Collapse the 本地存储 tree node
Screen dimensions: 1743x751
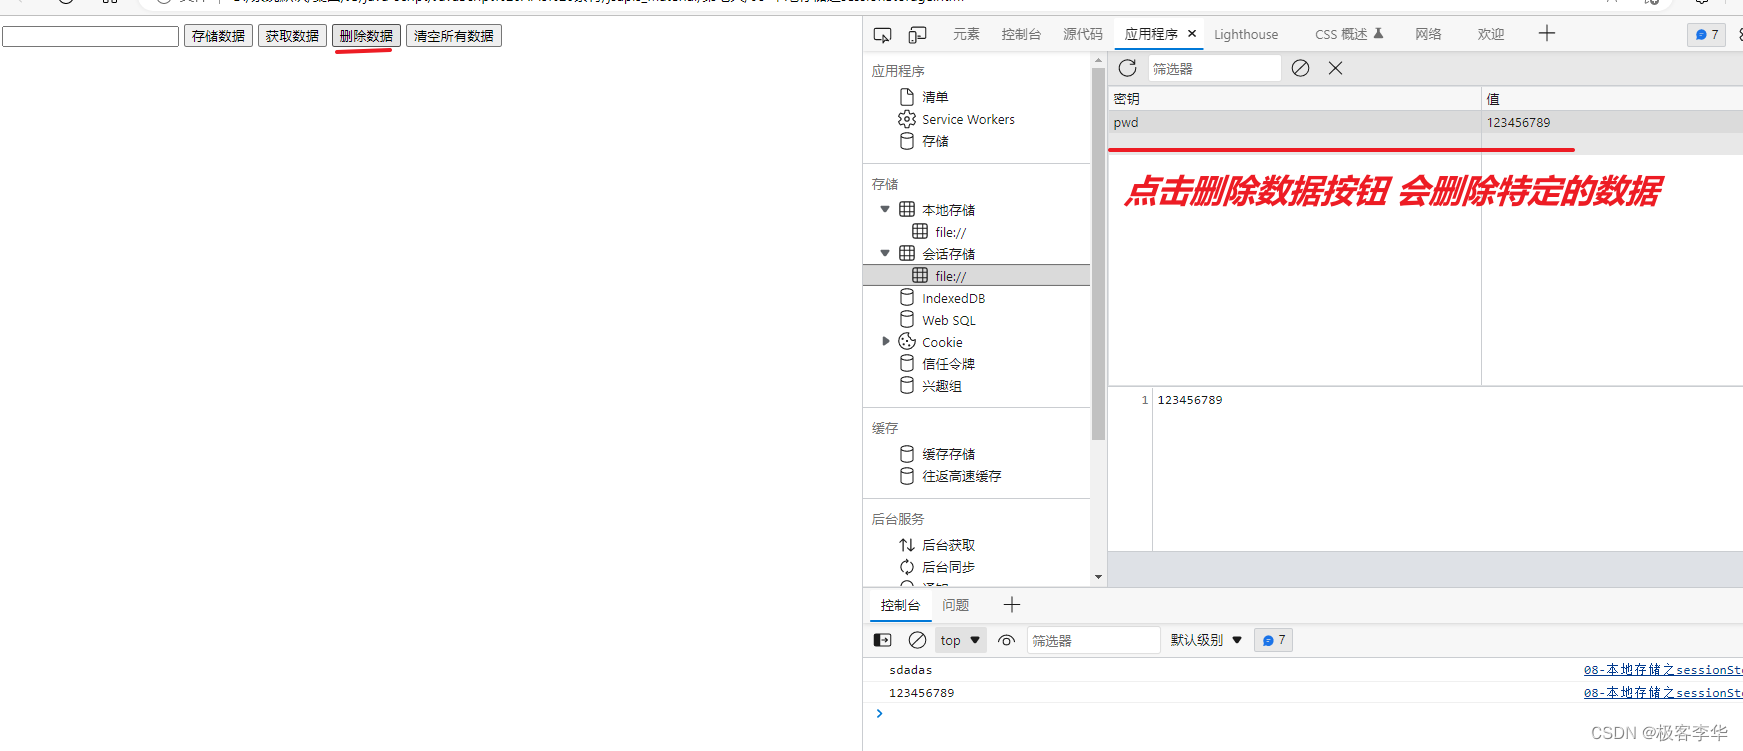pos(885,209)
